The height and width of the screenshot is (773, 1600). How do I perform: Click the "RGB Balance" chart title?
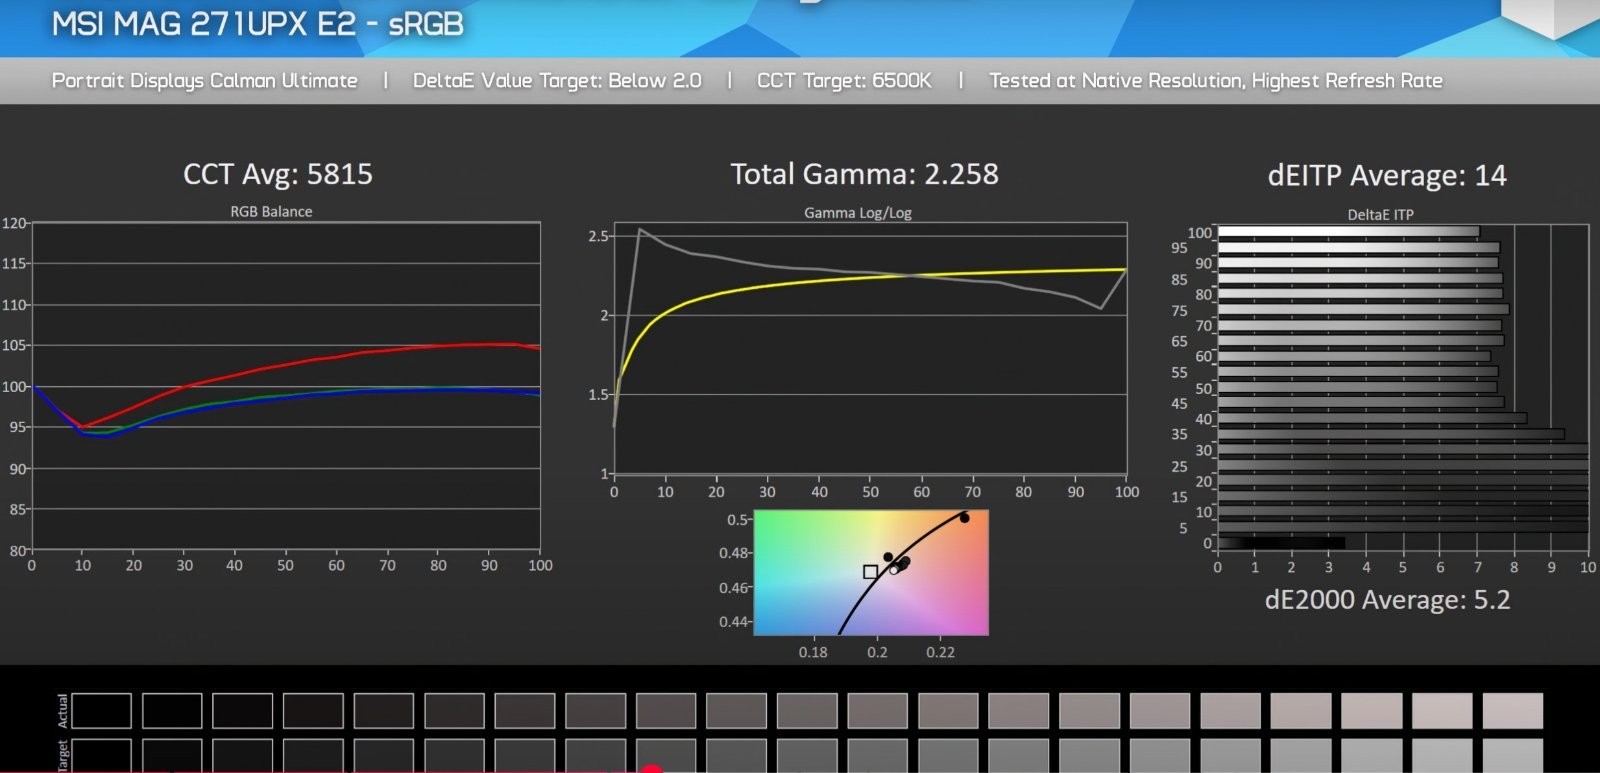tap(271, 212)
